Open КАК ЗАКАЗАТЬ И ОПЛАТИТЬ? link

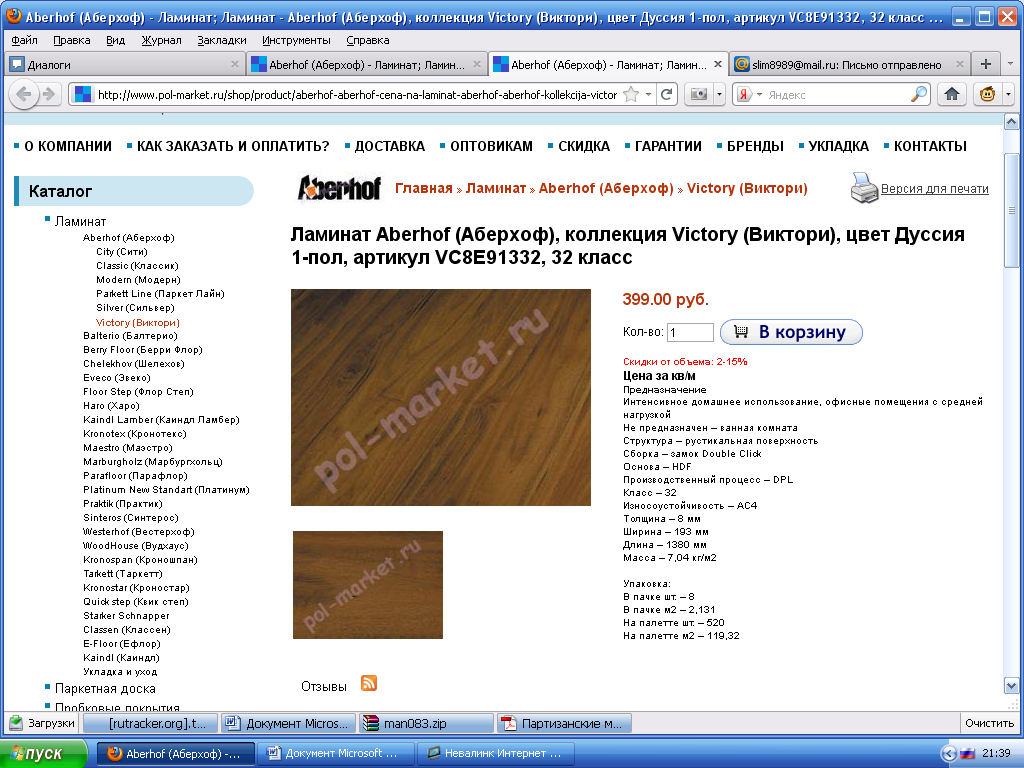233,146
